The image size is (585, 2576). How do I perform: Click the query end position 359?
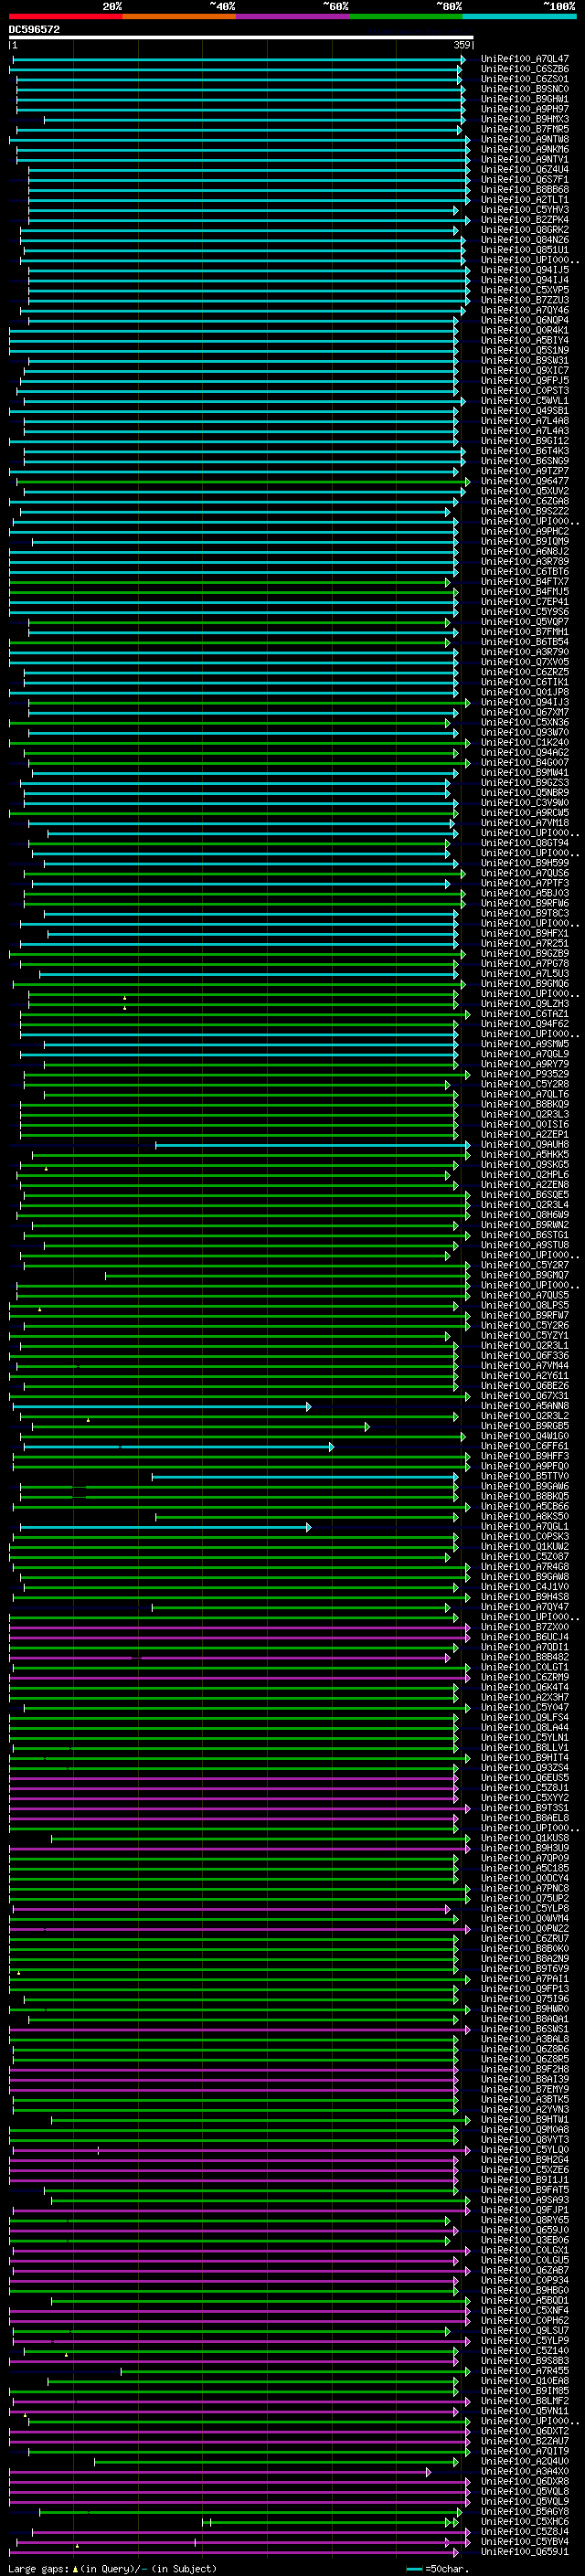462,45
